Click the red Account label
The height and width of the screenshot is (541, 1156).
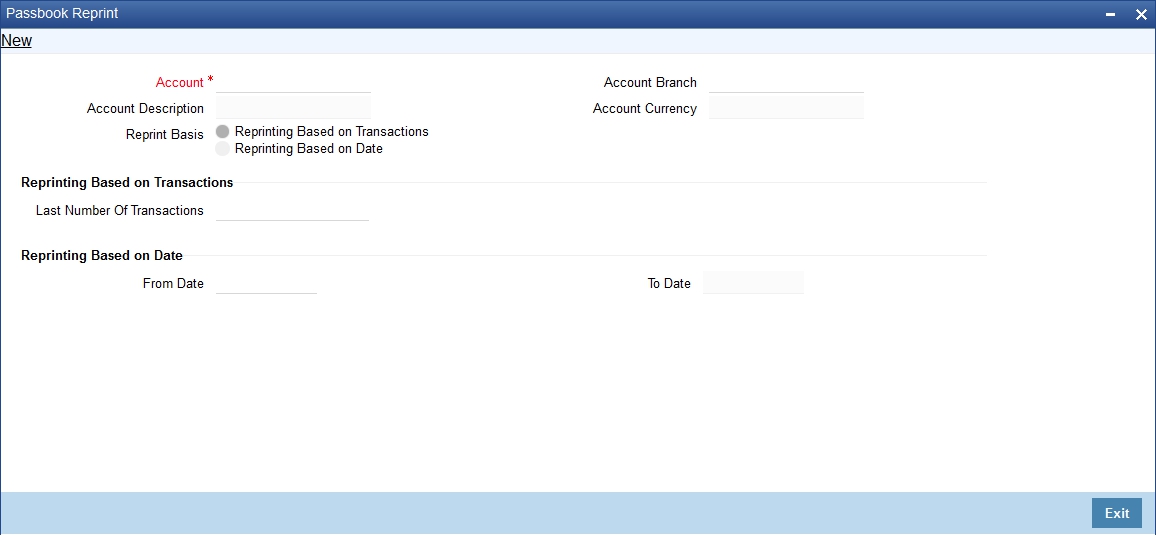(180, 83)
